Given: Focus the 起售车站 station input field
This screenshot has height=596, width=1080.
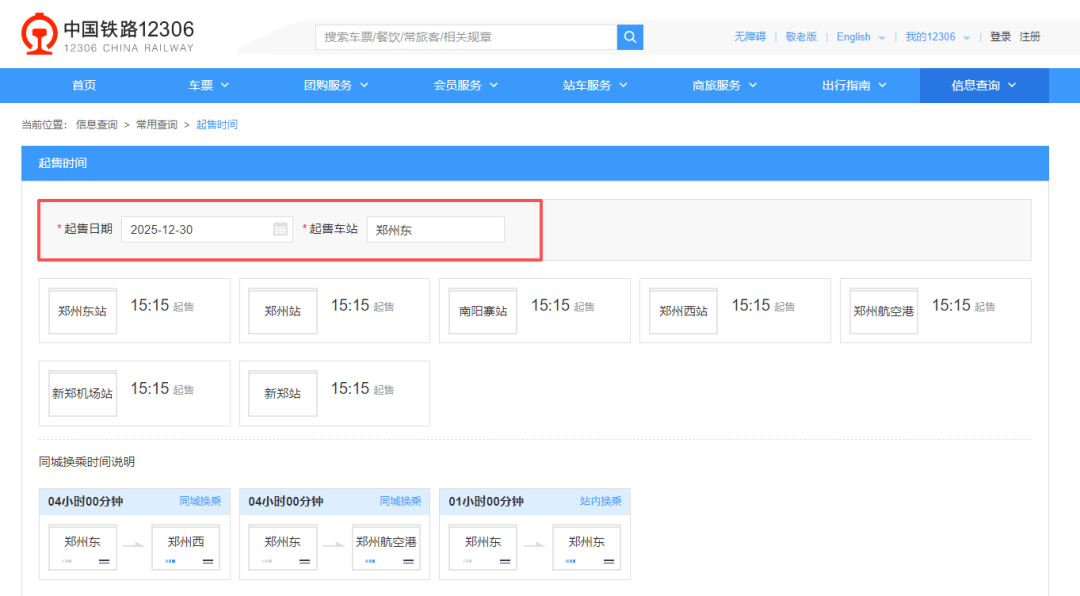Looking at the screenshot, I should point(435,229).
